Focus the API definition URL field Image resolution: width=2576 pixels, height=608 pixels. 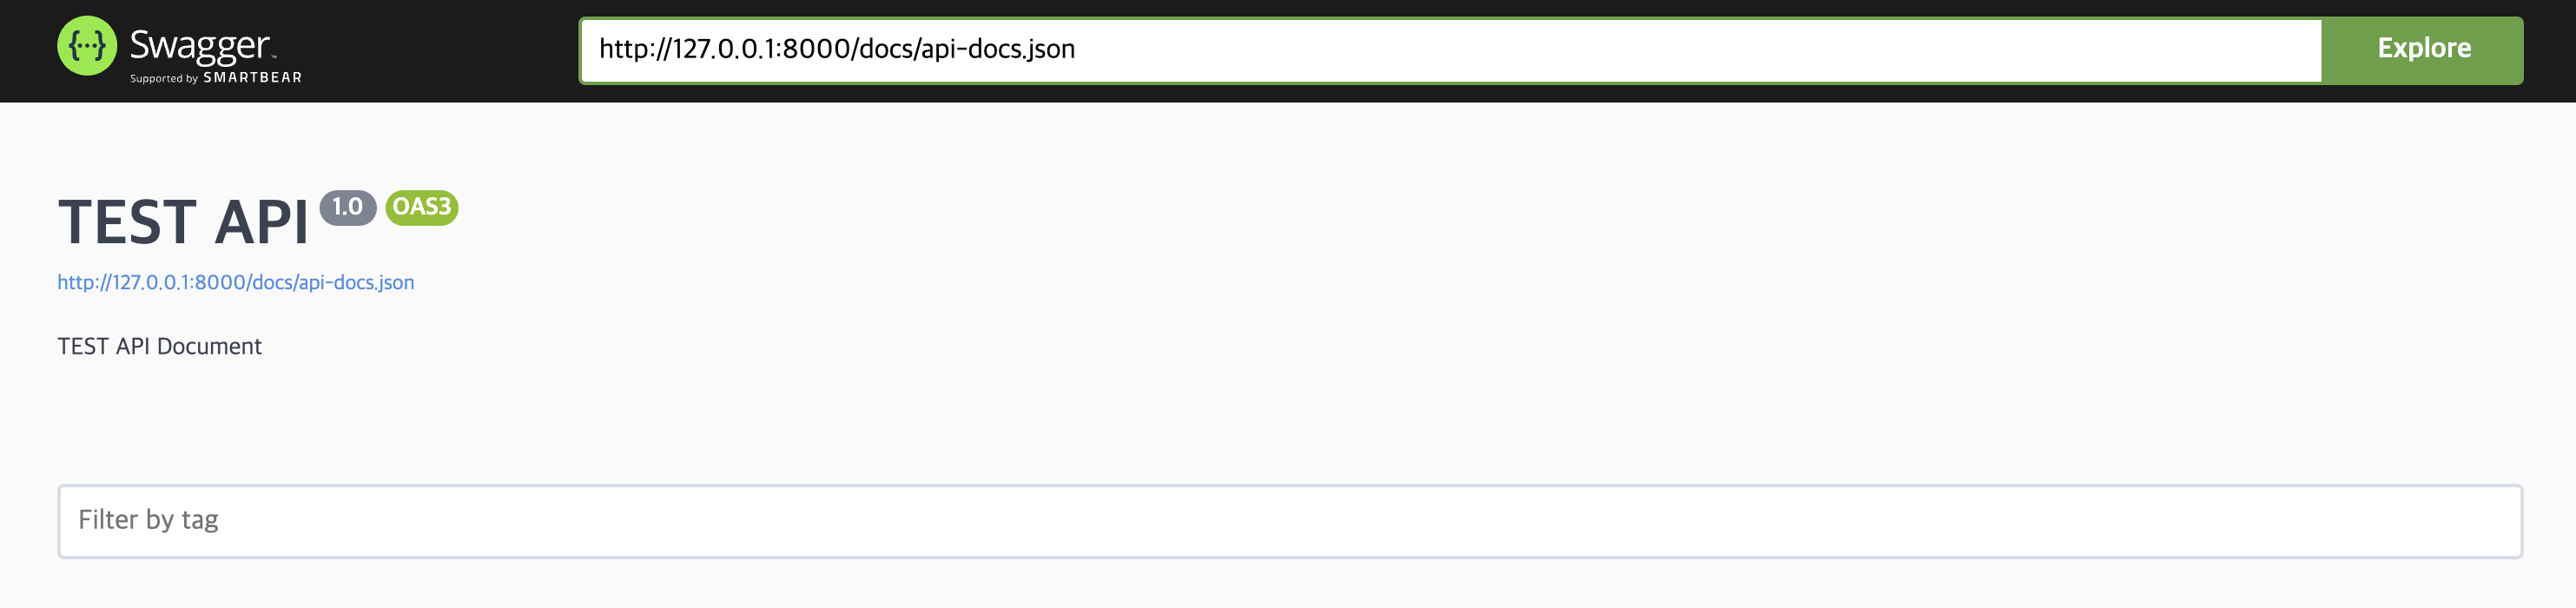pyautogui.click(x=1450, y=50)
